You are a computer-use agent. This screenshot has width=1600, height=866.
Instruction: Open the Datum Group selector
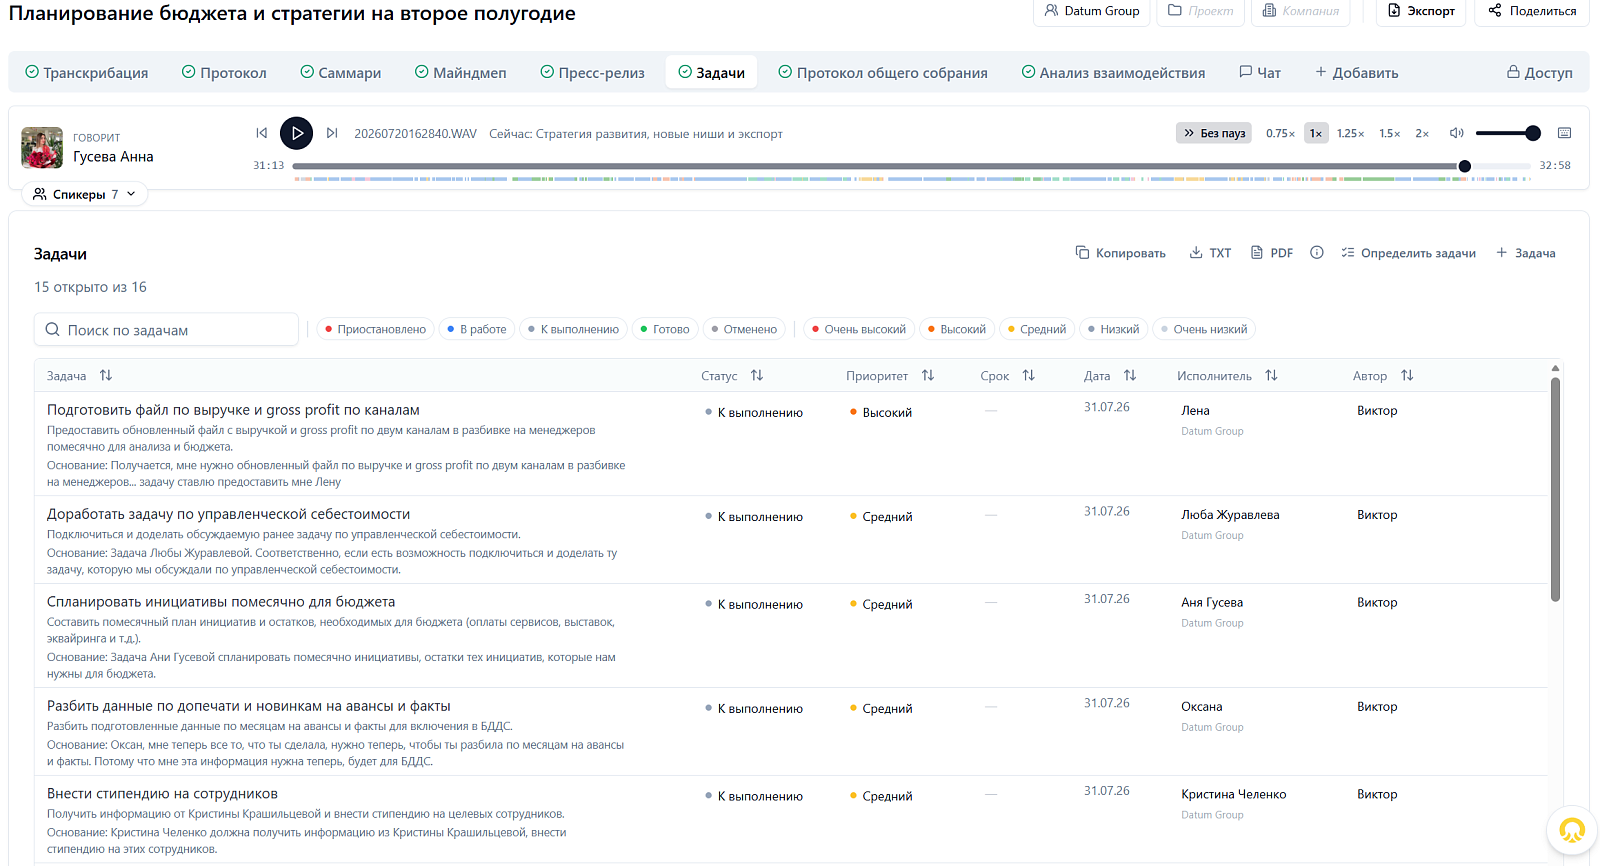[x=1092, y=11]
